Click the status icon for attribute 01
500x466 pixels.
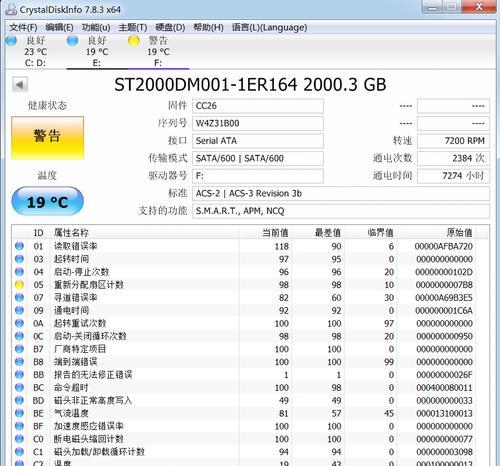(19, 246)
